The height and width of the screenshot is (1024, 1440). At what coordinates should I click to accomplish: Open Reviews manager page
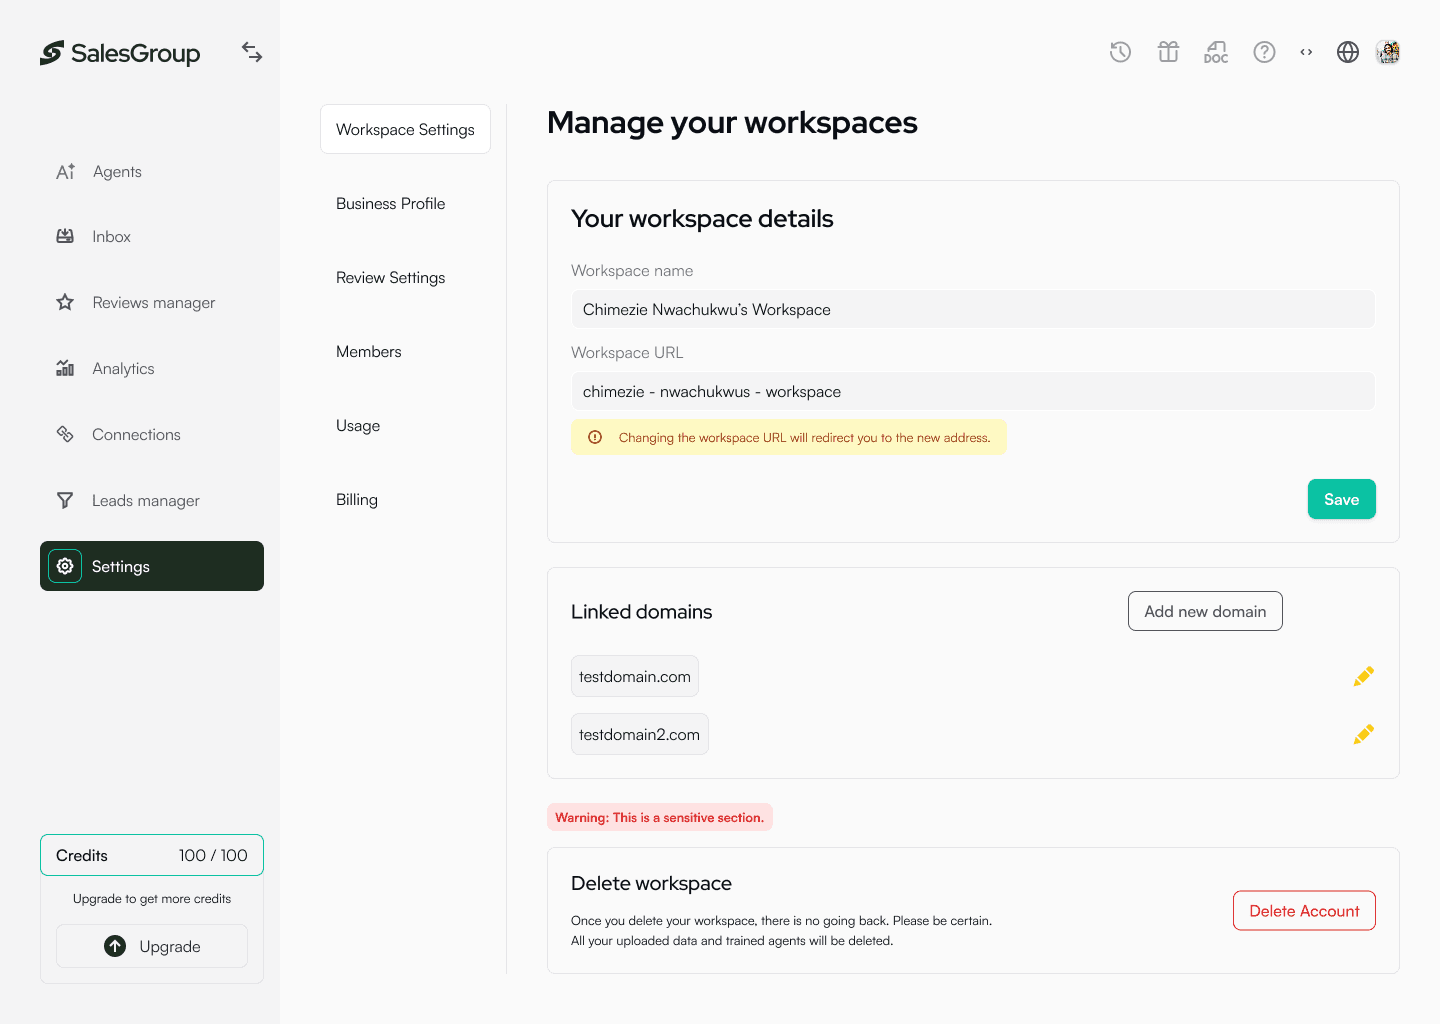152,302
